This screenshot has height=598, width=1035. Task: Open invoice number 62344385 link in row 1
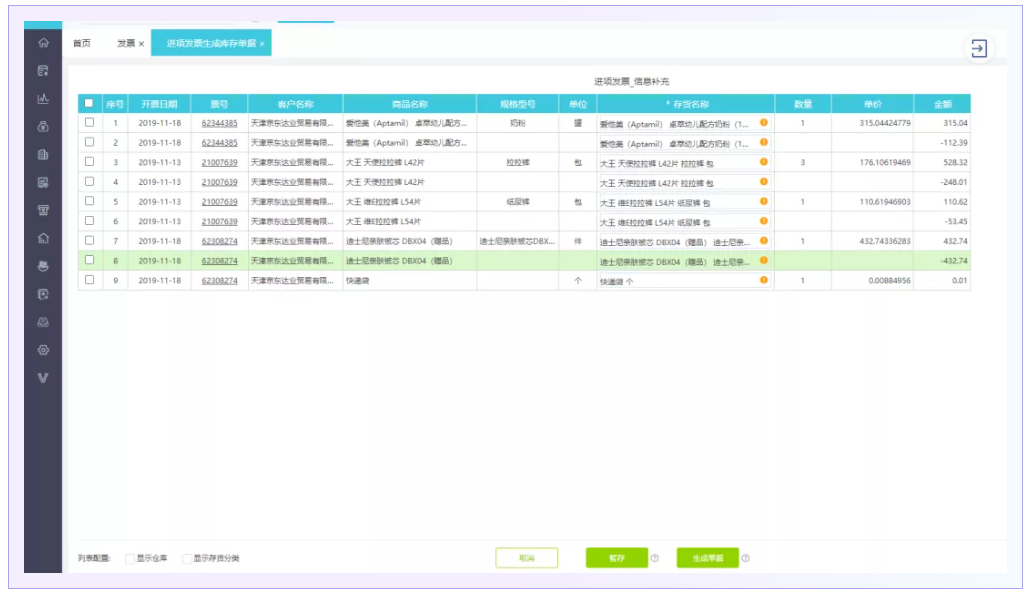219,123
